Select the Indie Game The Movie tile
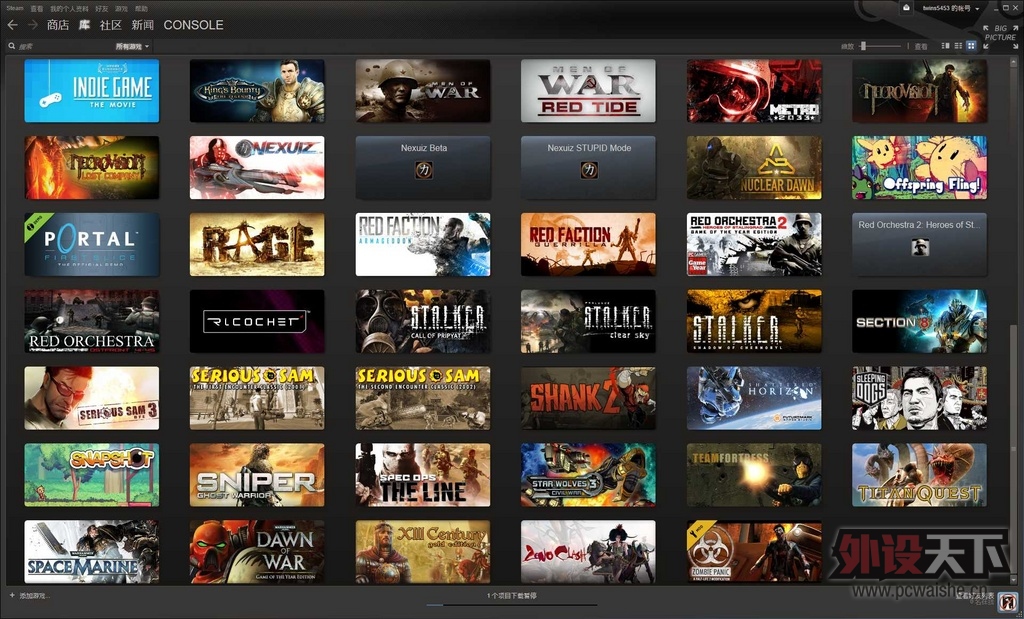Screen dimensions: 1024x619 point(92,91)
